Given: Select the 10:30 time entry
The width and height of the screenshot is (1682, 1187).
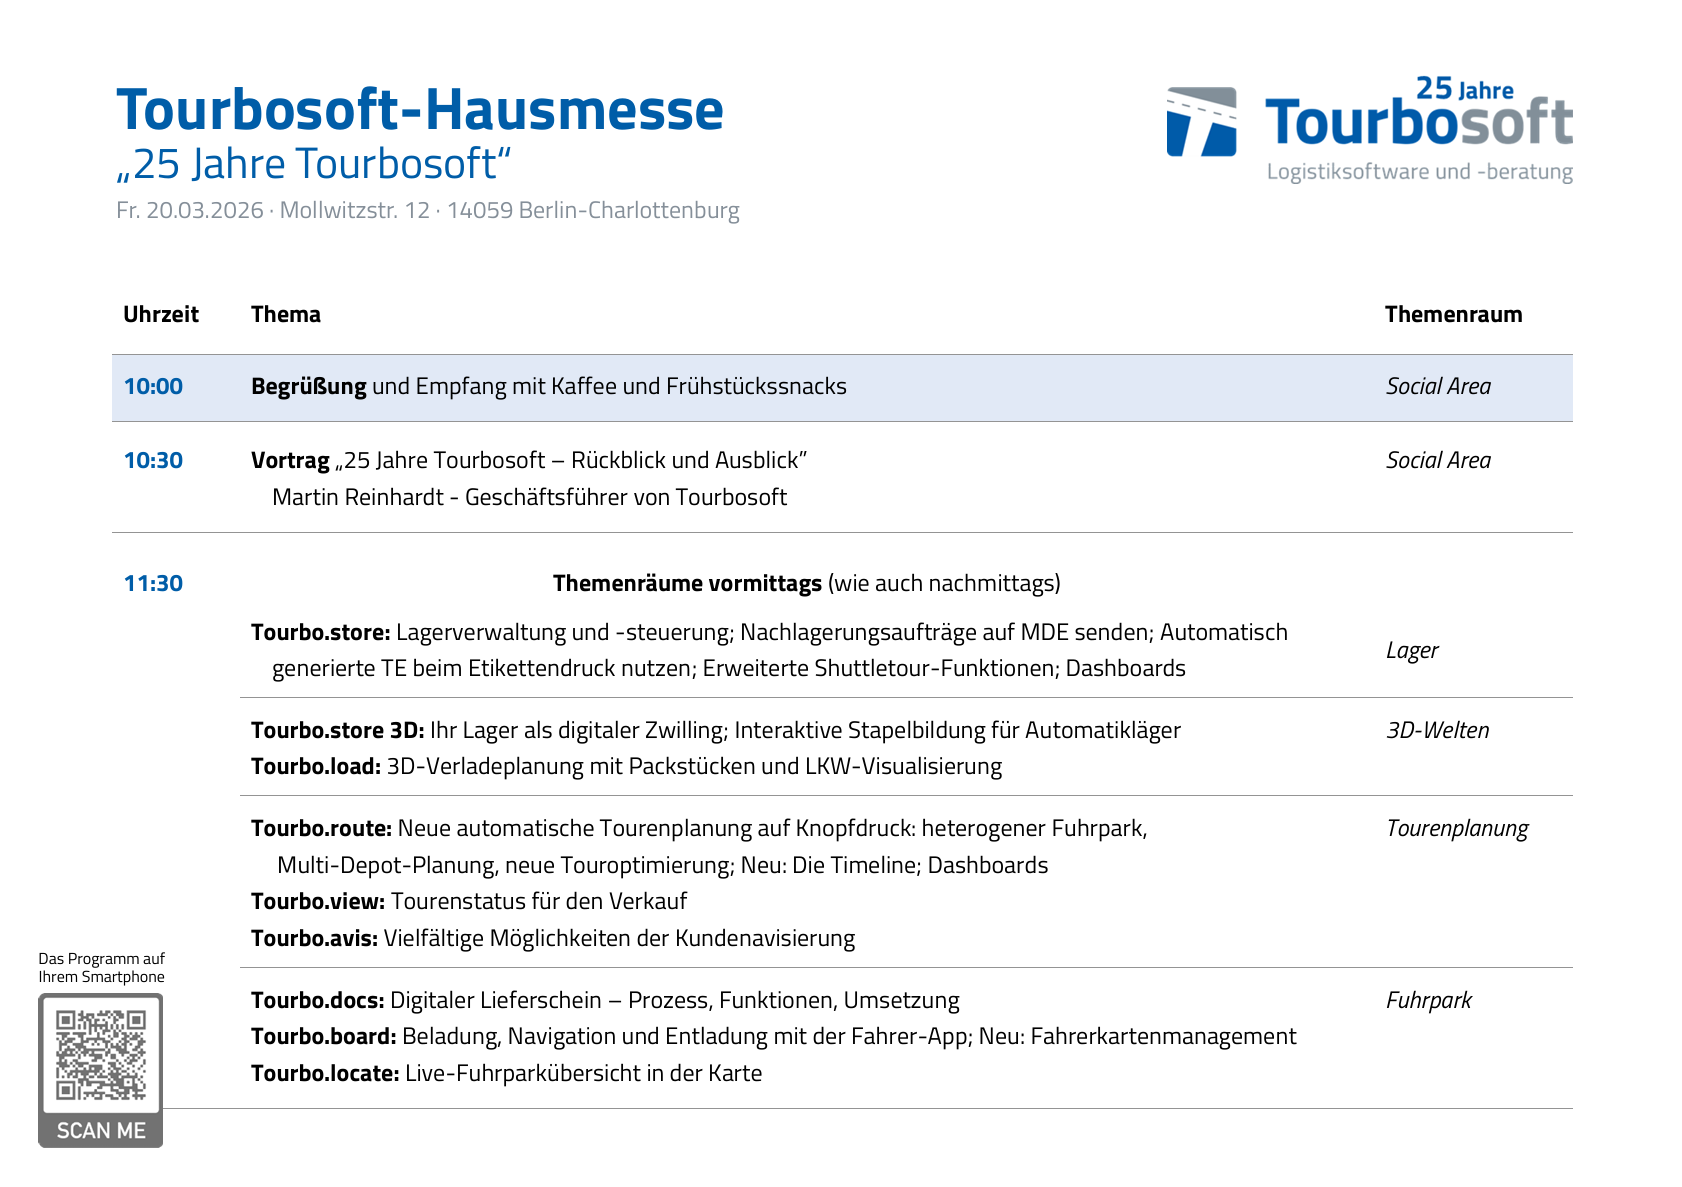Looking at the screenshot, I should point(153,460).
